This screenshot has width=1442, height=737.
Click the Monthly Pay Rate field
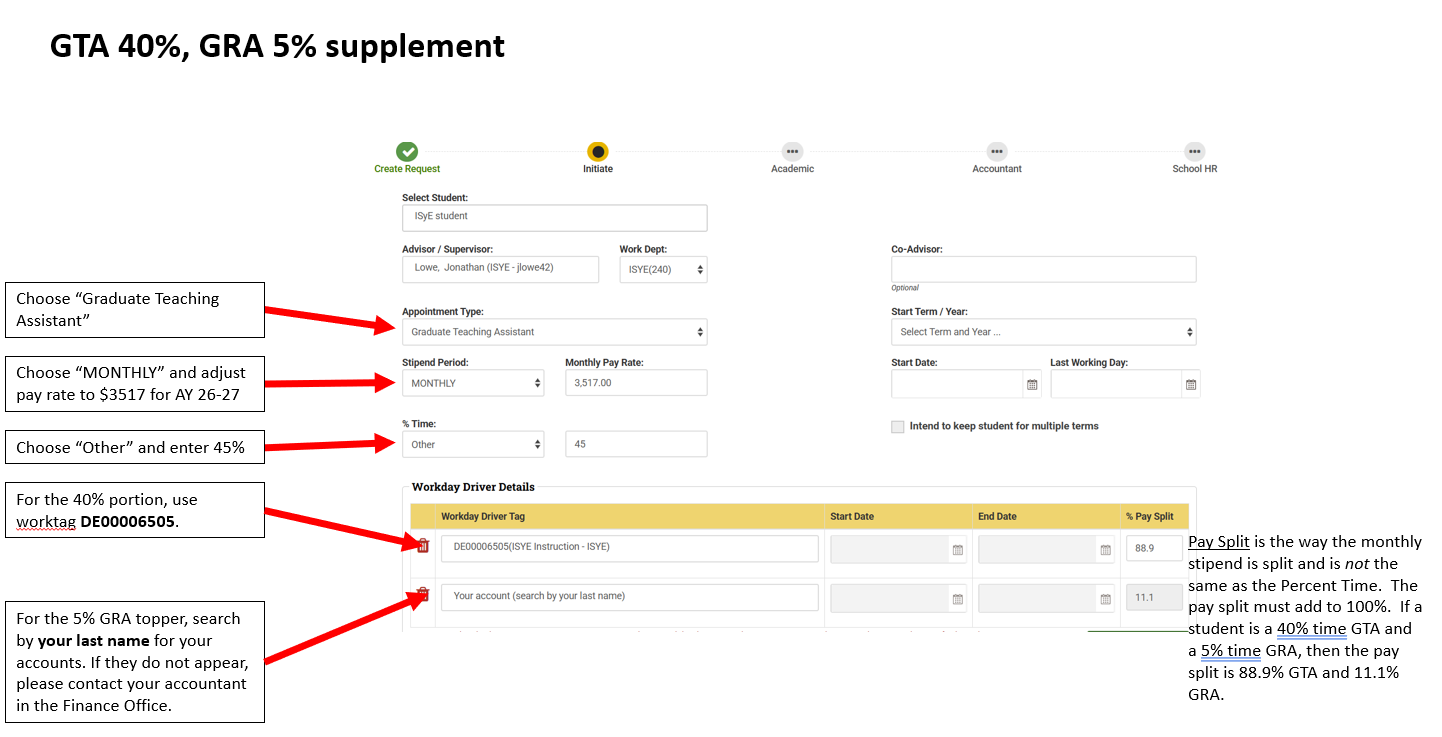[636, 383]
